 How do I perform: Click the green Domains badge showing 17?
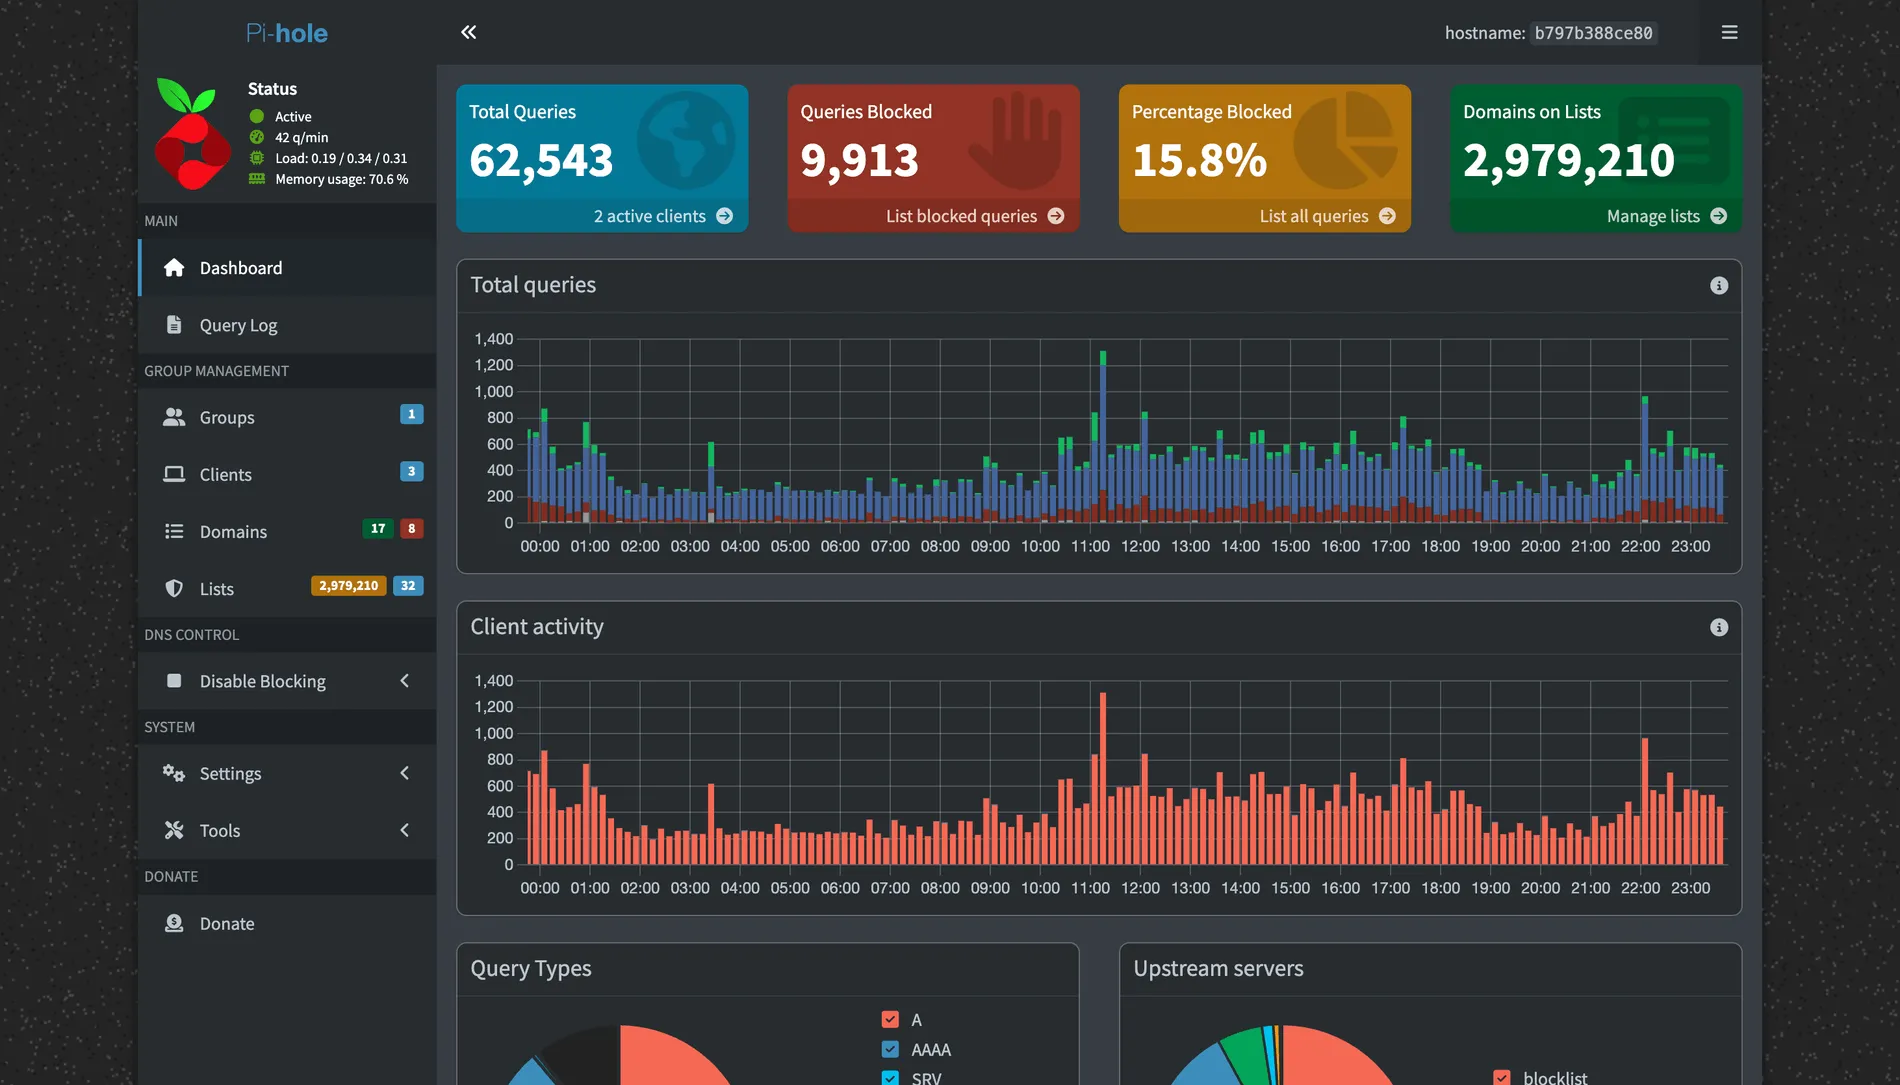point(378,528)
